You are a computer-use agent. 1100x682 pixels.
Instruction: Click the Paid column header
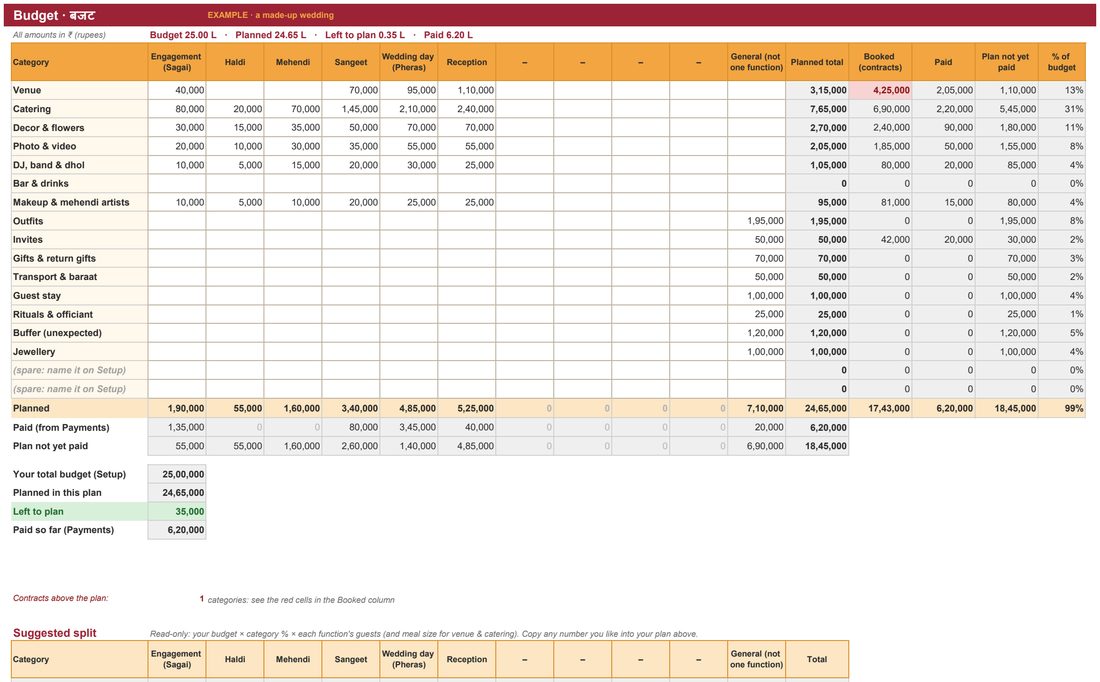[x=944, y=62]
